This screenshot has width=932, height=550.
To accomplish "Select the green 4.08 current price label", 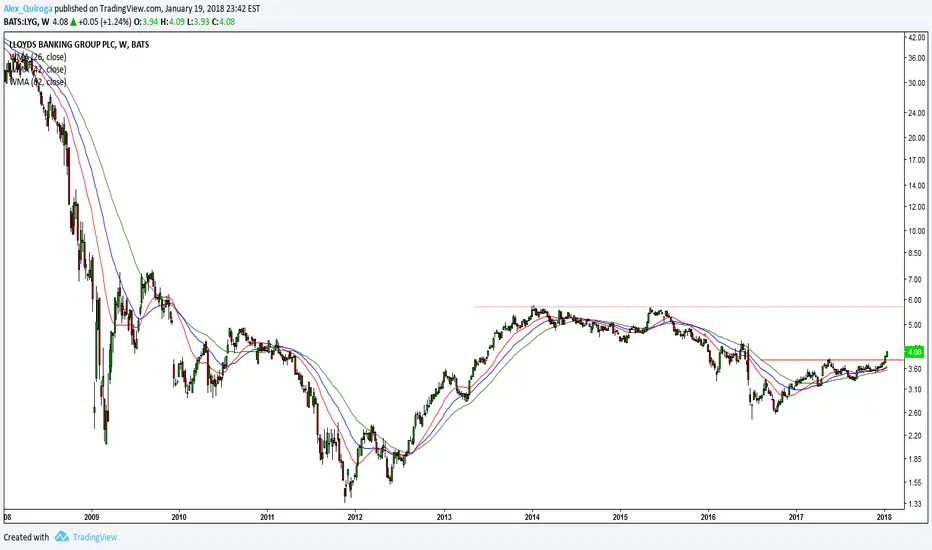I will pos(914,352).
